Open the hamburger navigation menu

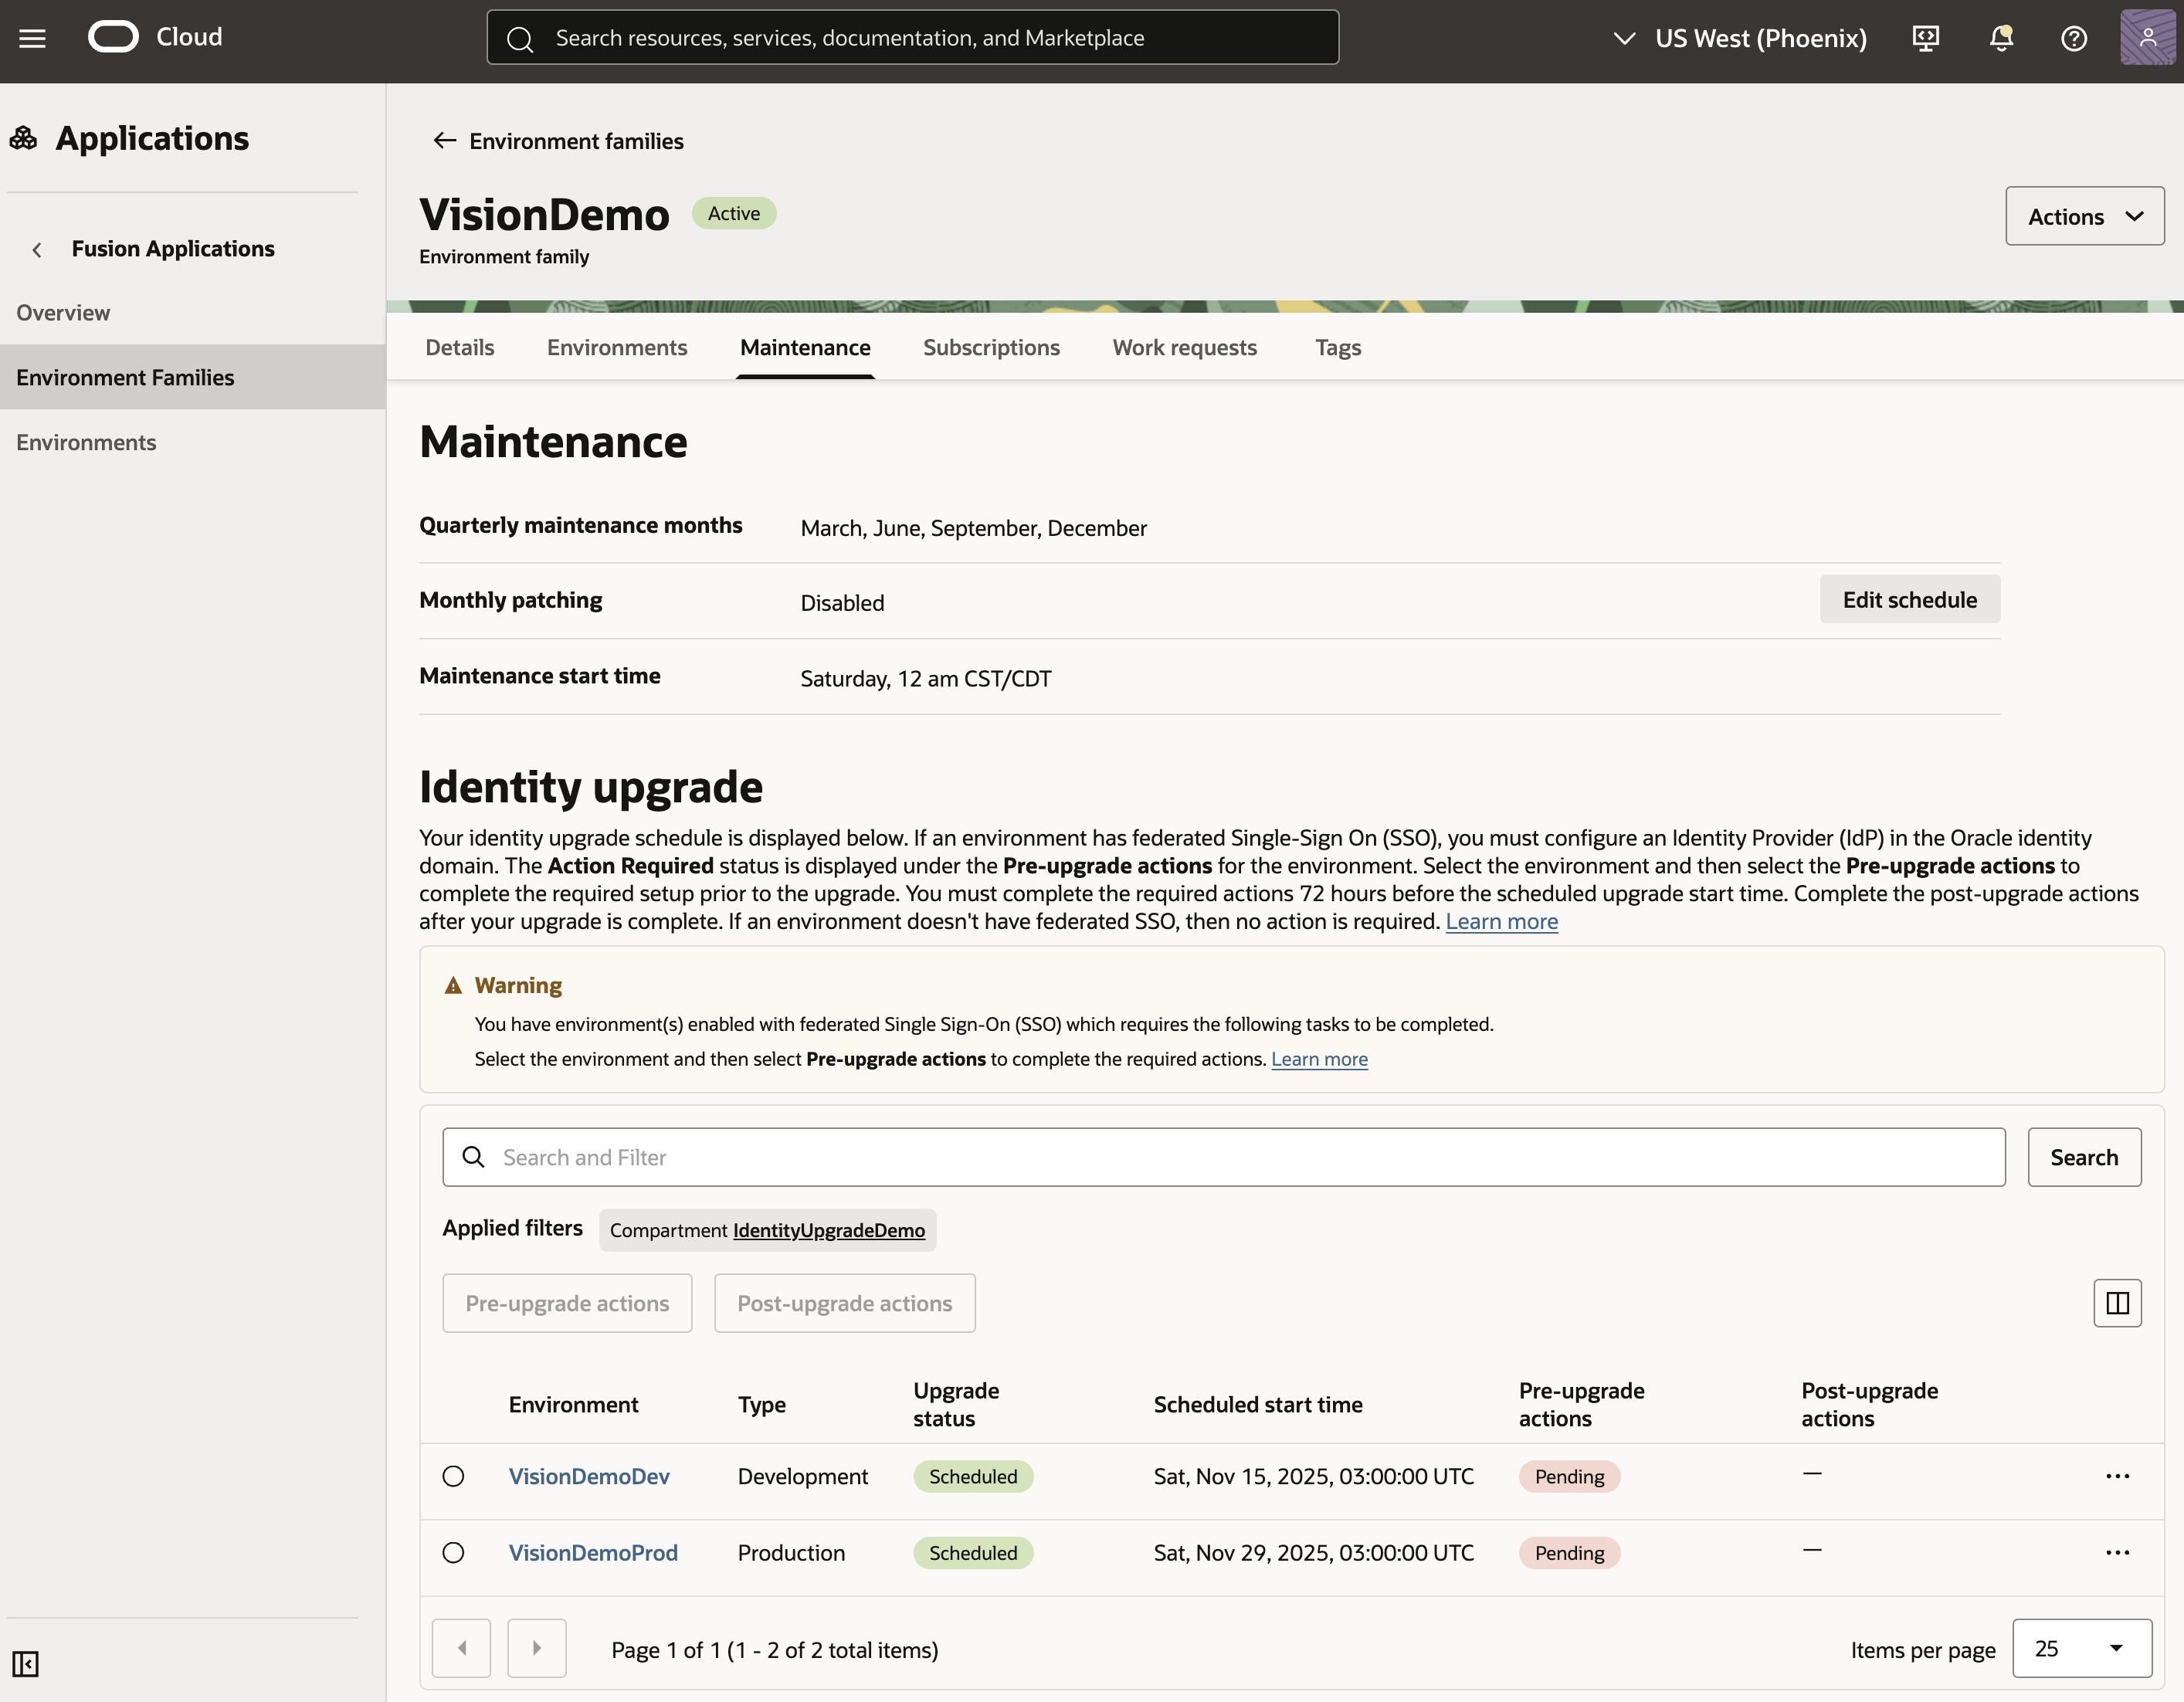click(32, 38)
